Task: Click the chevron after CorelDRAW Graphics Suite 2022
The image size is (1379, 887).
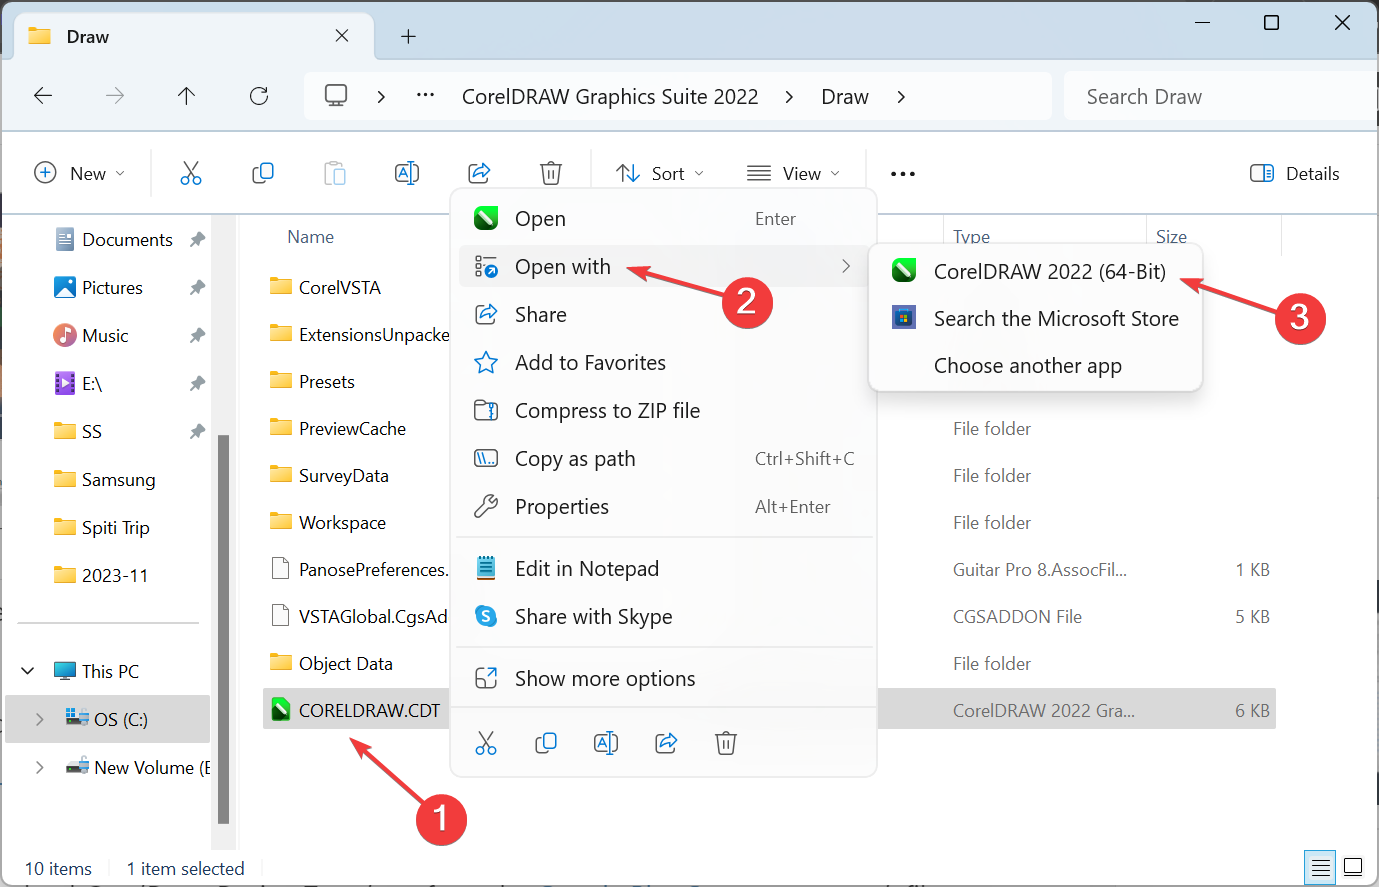Action: pyautogui.click(x=790, y=96)
